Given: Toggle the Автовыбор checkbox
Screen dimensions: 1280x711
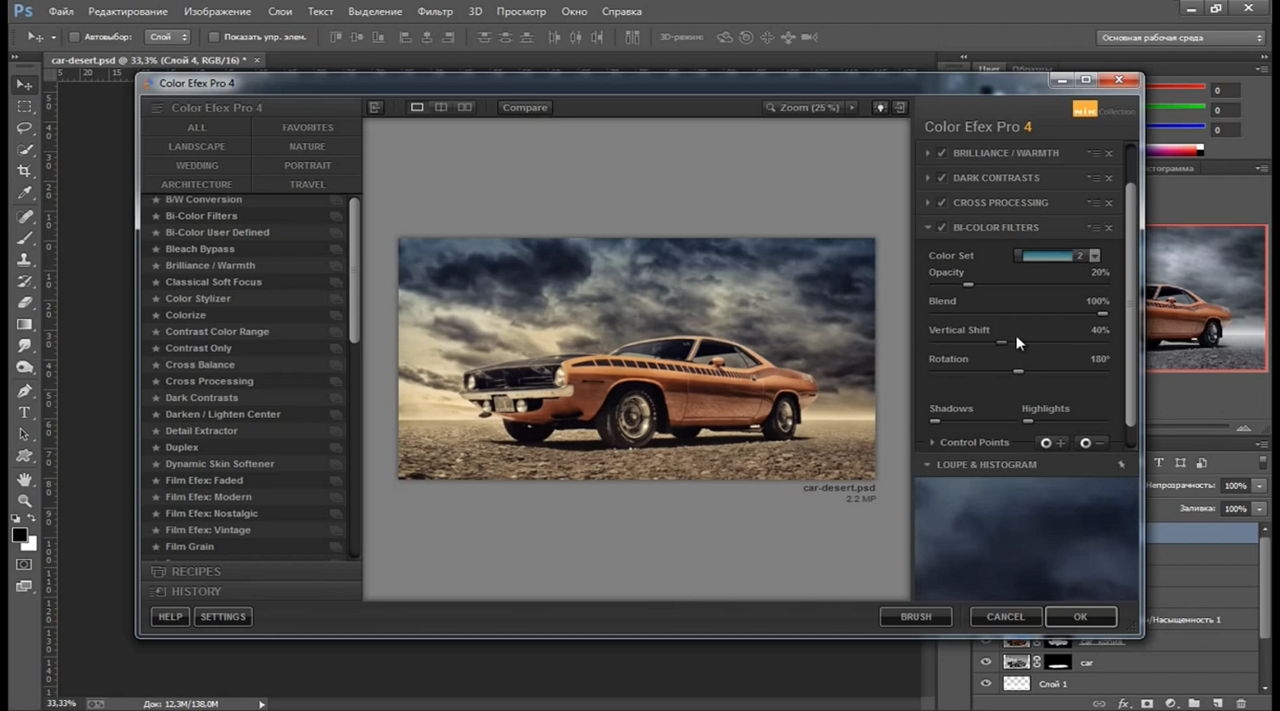Looking at the screenshot, I should pyautogui.click(x=74, y=37).
